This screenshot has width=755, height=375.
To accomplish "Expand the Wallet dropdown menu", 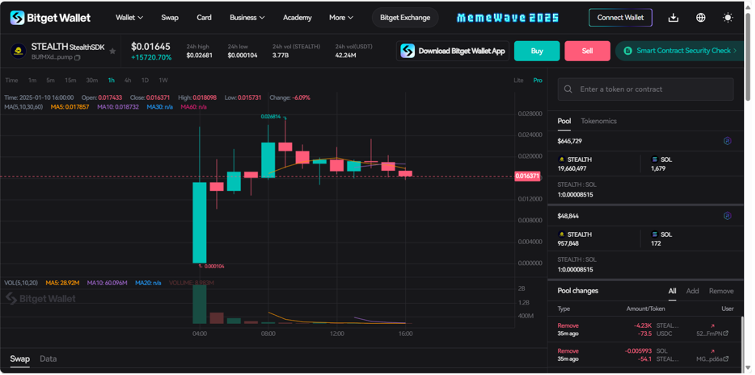I will click(129, 18).
